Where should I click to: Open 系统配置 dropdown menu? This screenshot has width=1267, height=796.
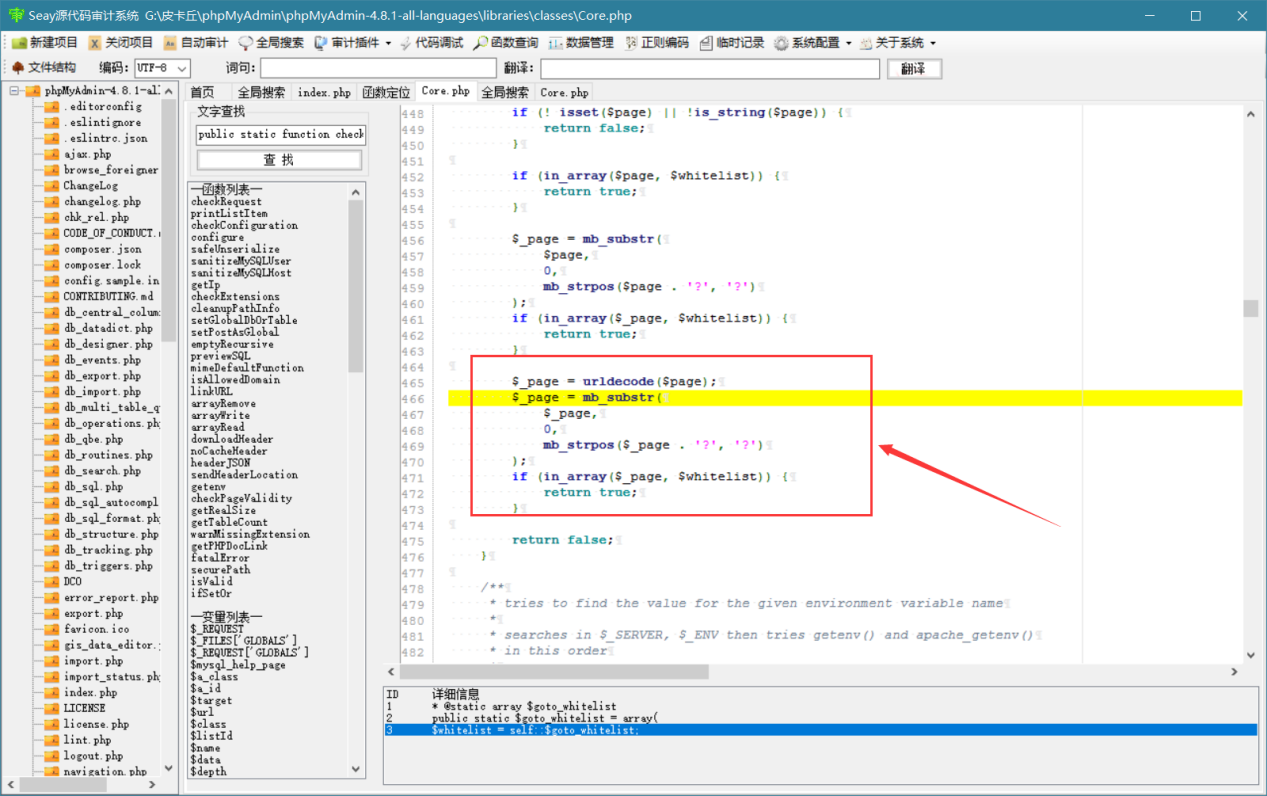click(812, 43)
